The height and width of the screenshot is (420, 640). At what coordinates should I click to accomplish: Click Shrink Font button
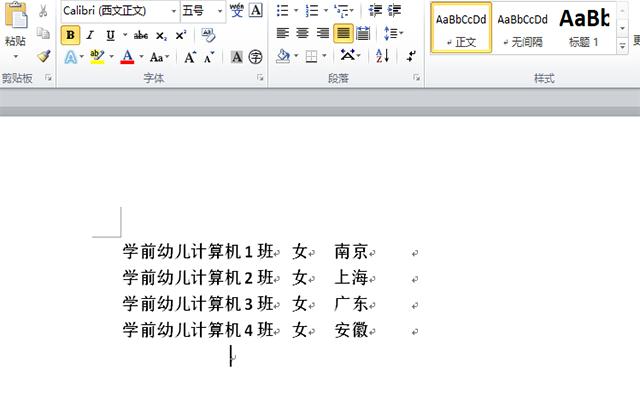point(209,57)
